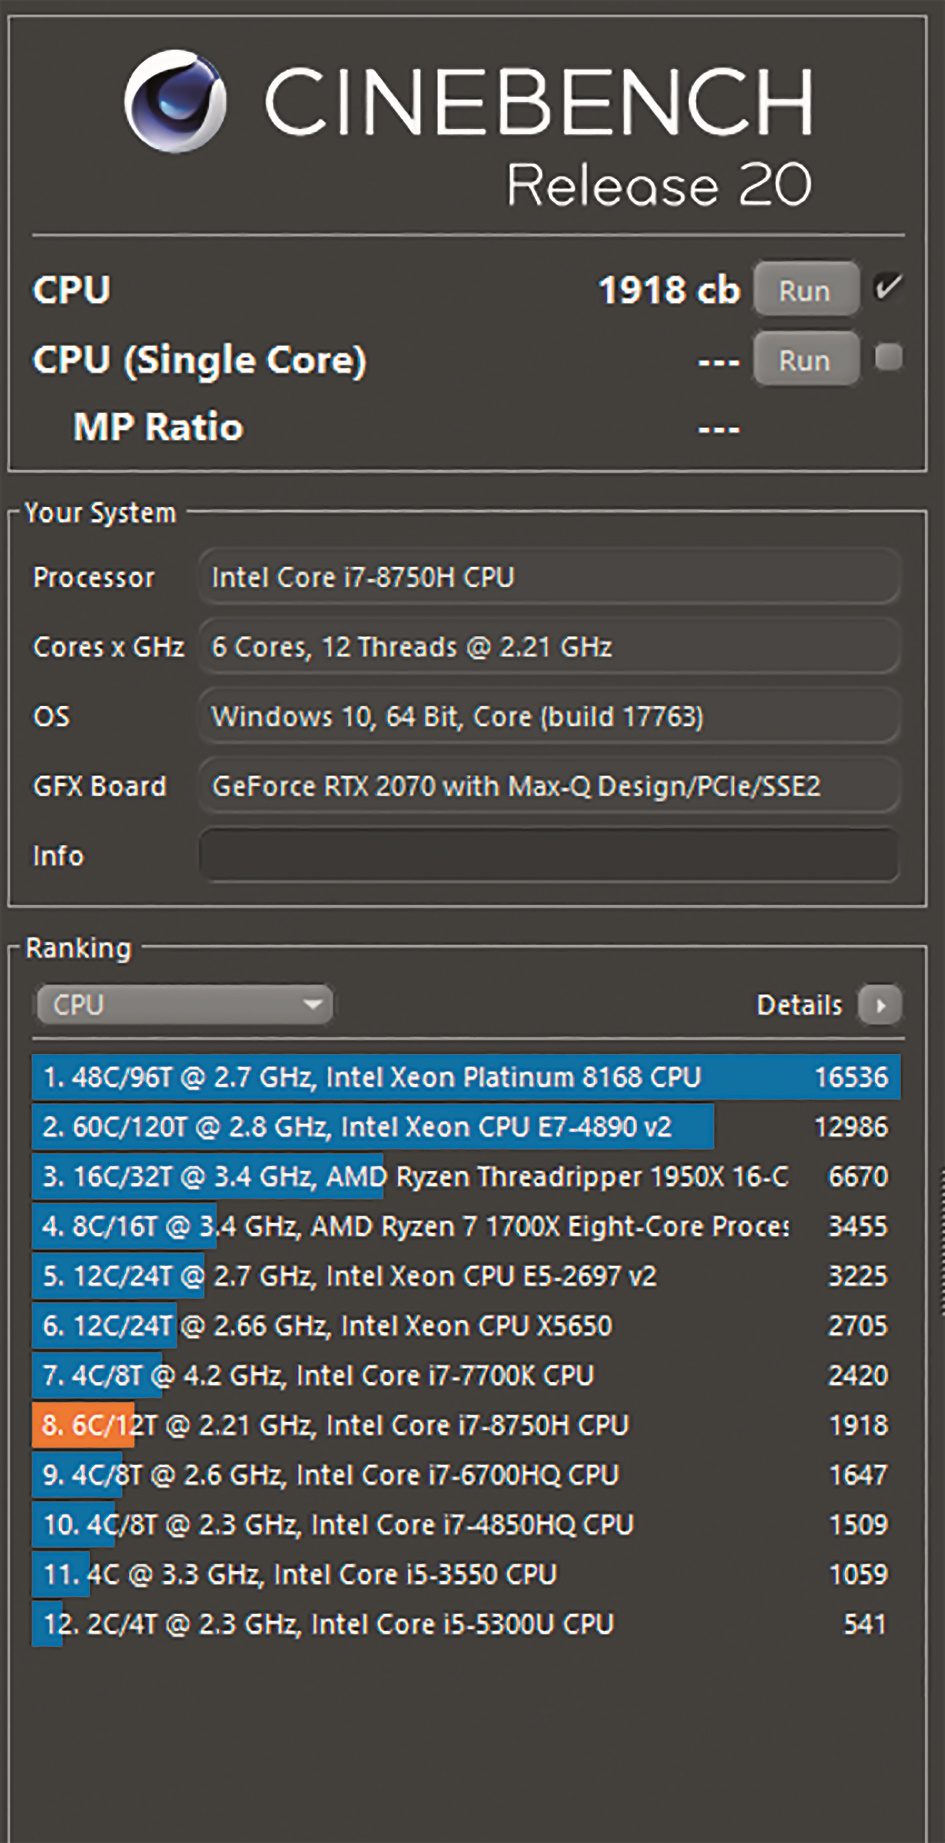Screen dimensions: 945x1843
Task: Select the Xeon E7-4890 v2 ranking row
Action: (x=465, y=1127)
